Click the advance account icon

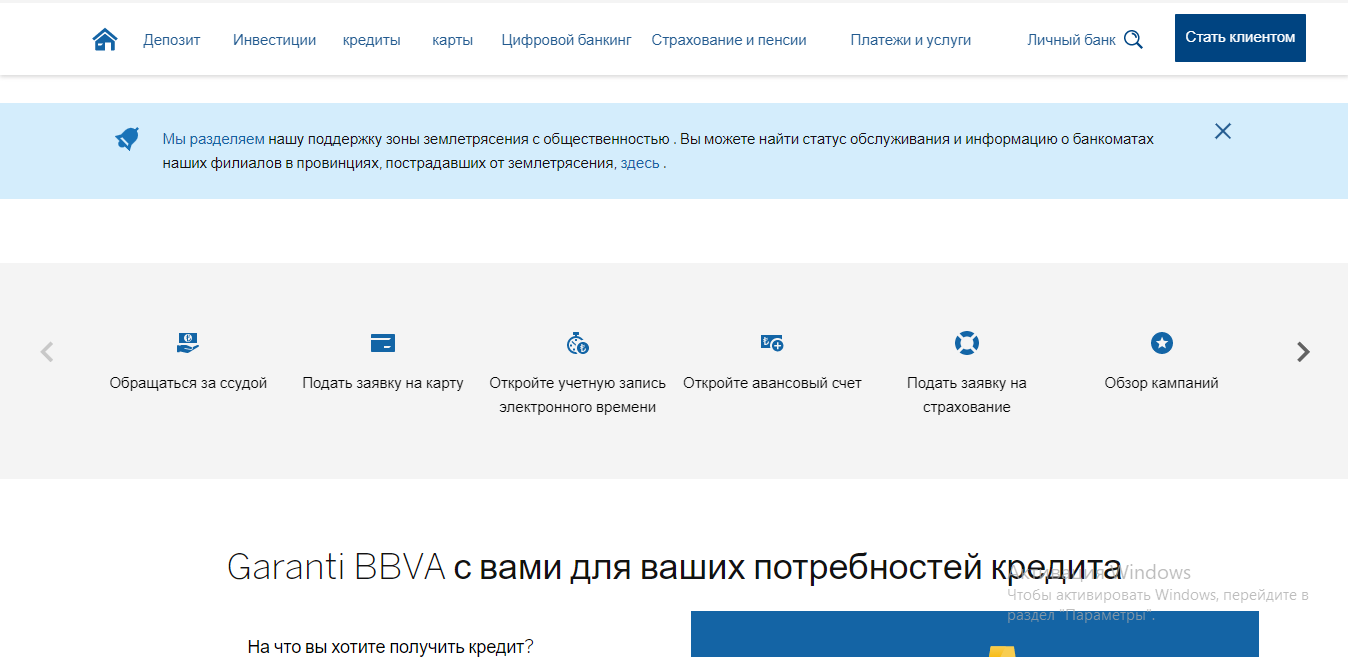point(771,343)
